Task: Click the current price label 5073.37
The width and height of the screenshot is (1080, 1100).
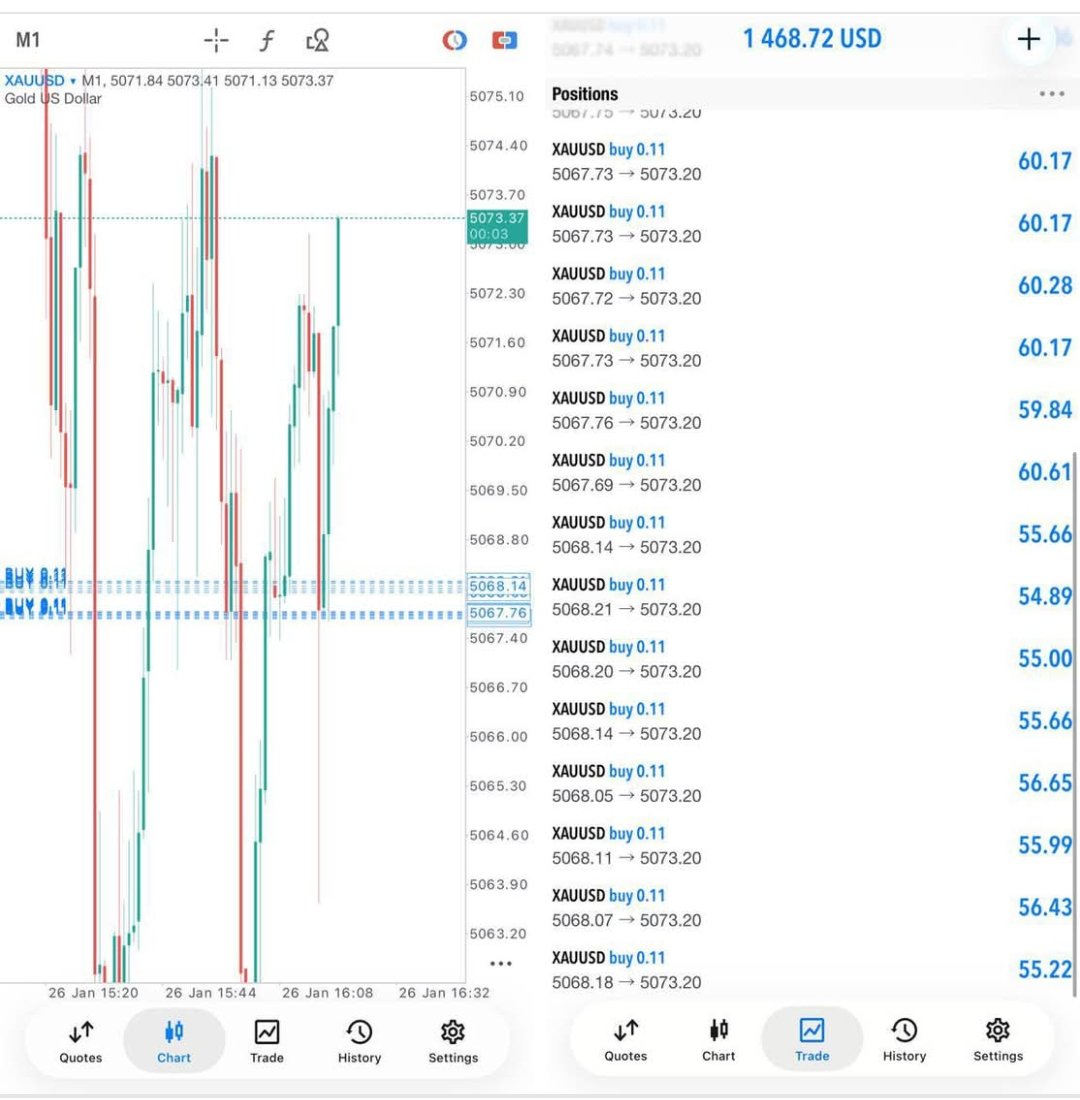Action: (x=497, y=226)
